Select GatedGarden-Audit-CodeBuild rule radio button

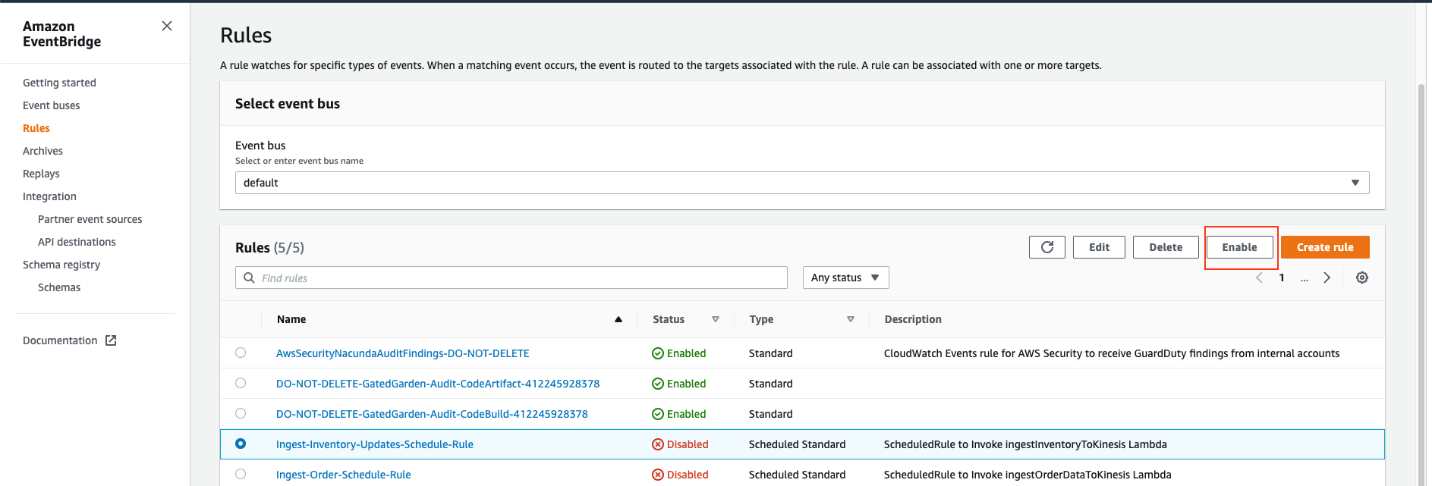pos(240,413)
